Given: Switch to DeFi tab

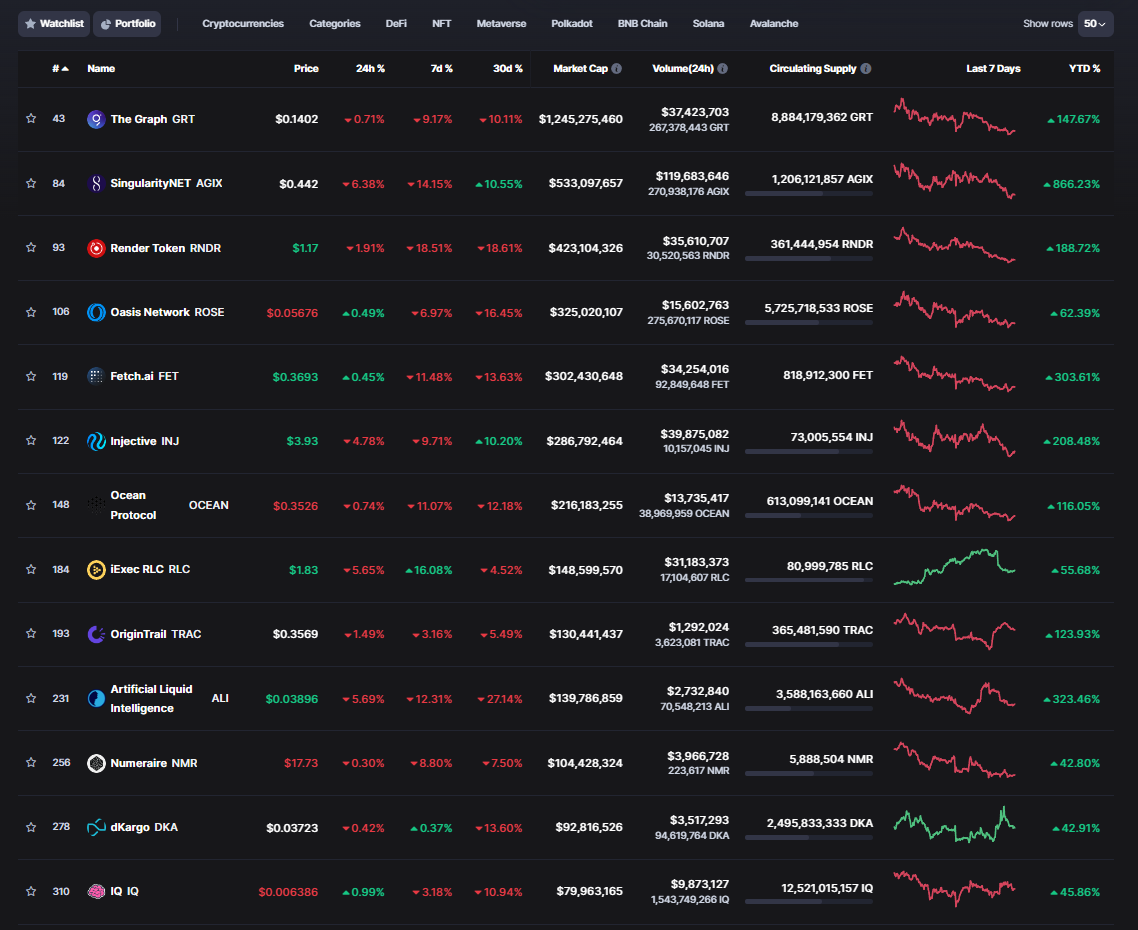Looking at the screenshot, I should (396, 24).
